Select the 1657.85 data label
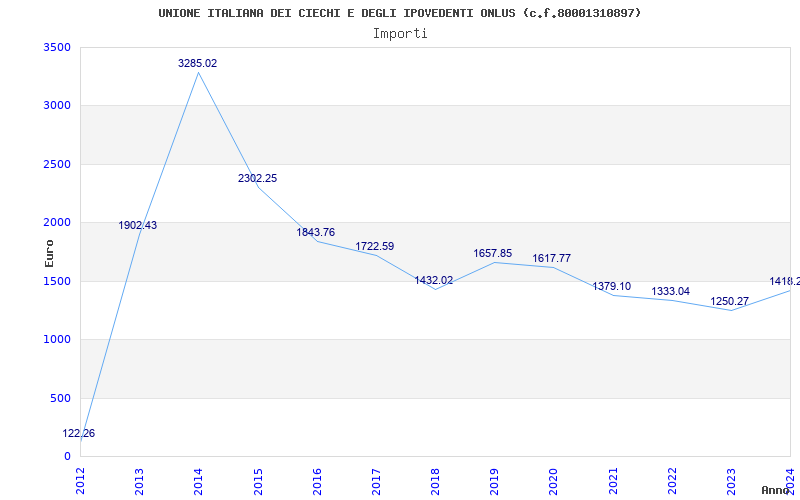The image size is (800, 500). tap(493, 253)
